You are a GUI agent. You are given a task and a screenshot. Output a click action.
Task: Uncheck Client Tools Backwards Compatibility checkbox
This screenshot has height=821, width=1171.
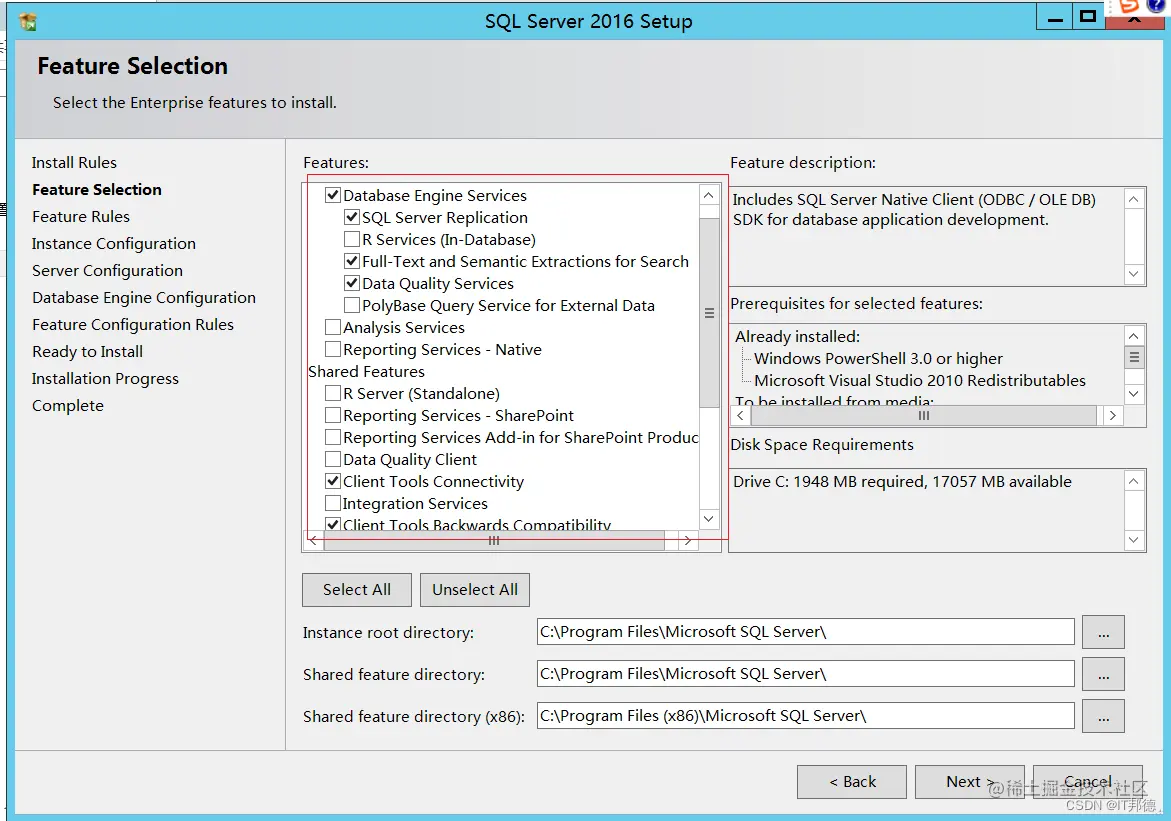pyautogui.click(x=333, y=524)
